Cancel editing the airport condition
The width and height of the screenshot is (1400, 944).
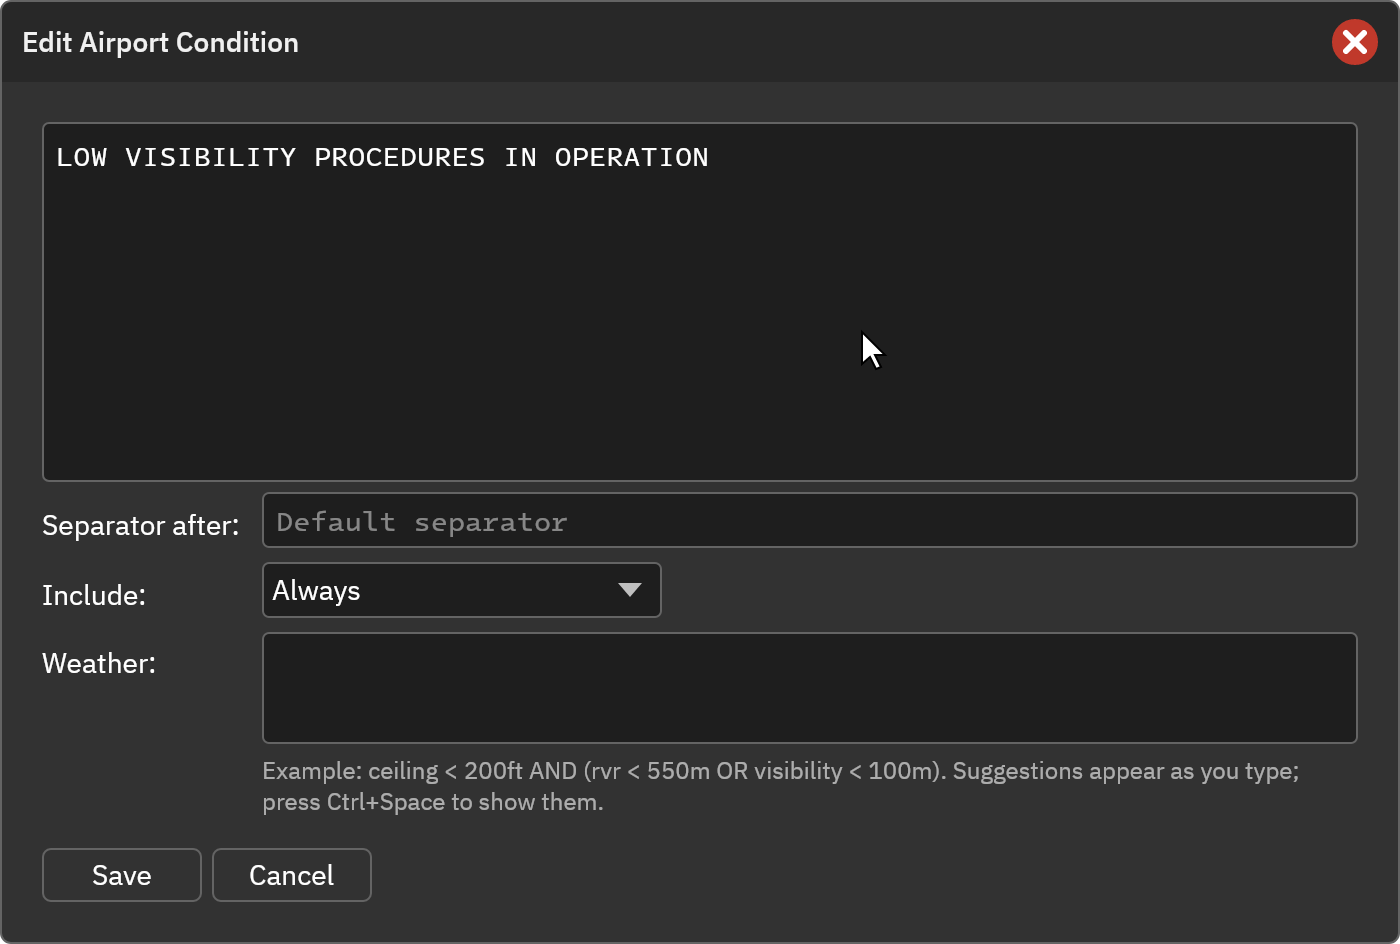(292, 875)
